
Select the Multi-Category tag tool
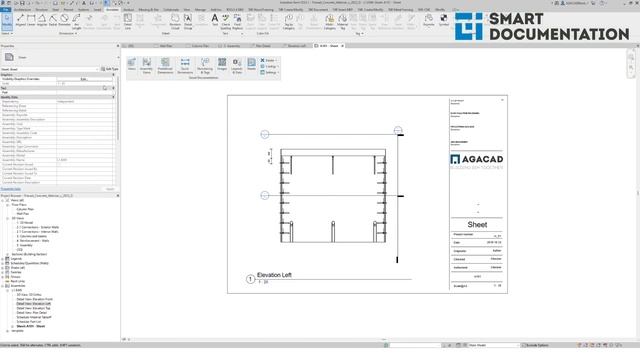[x=329, y=21]
